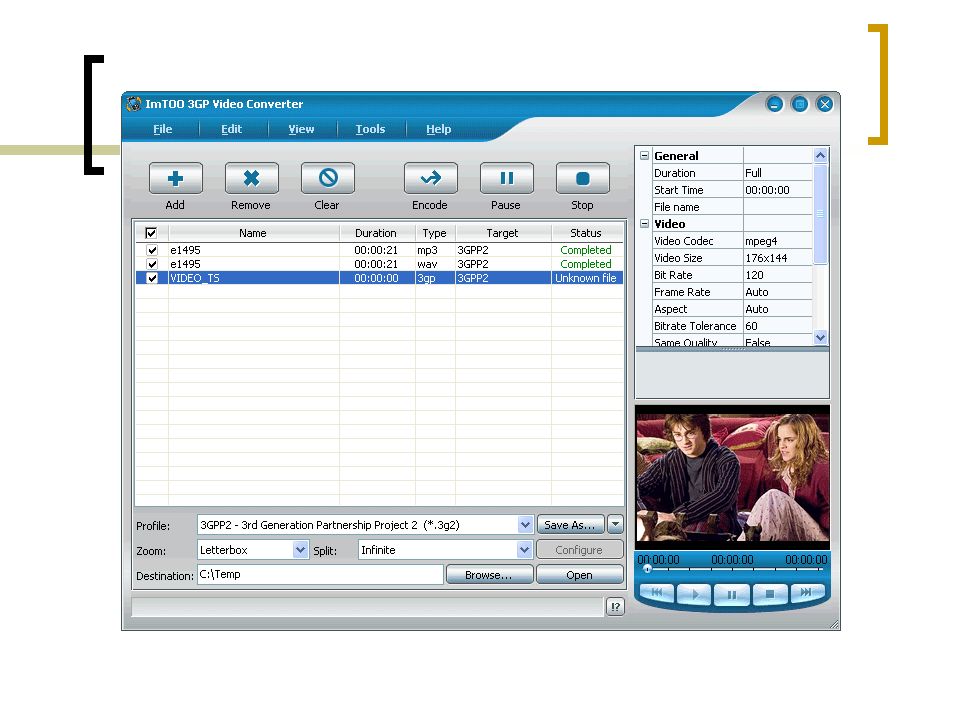Sort list by Duration column header

point(377,233)
